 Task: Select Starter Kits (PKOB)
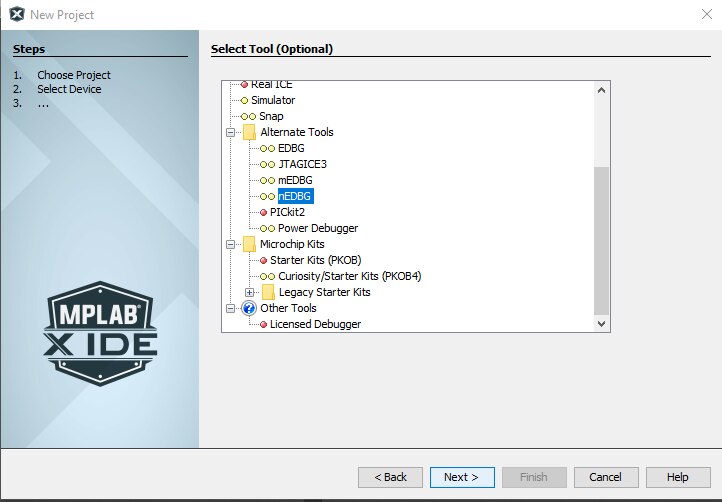point(315,260)
